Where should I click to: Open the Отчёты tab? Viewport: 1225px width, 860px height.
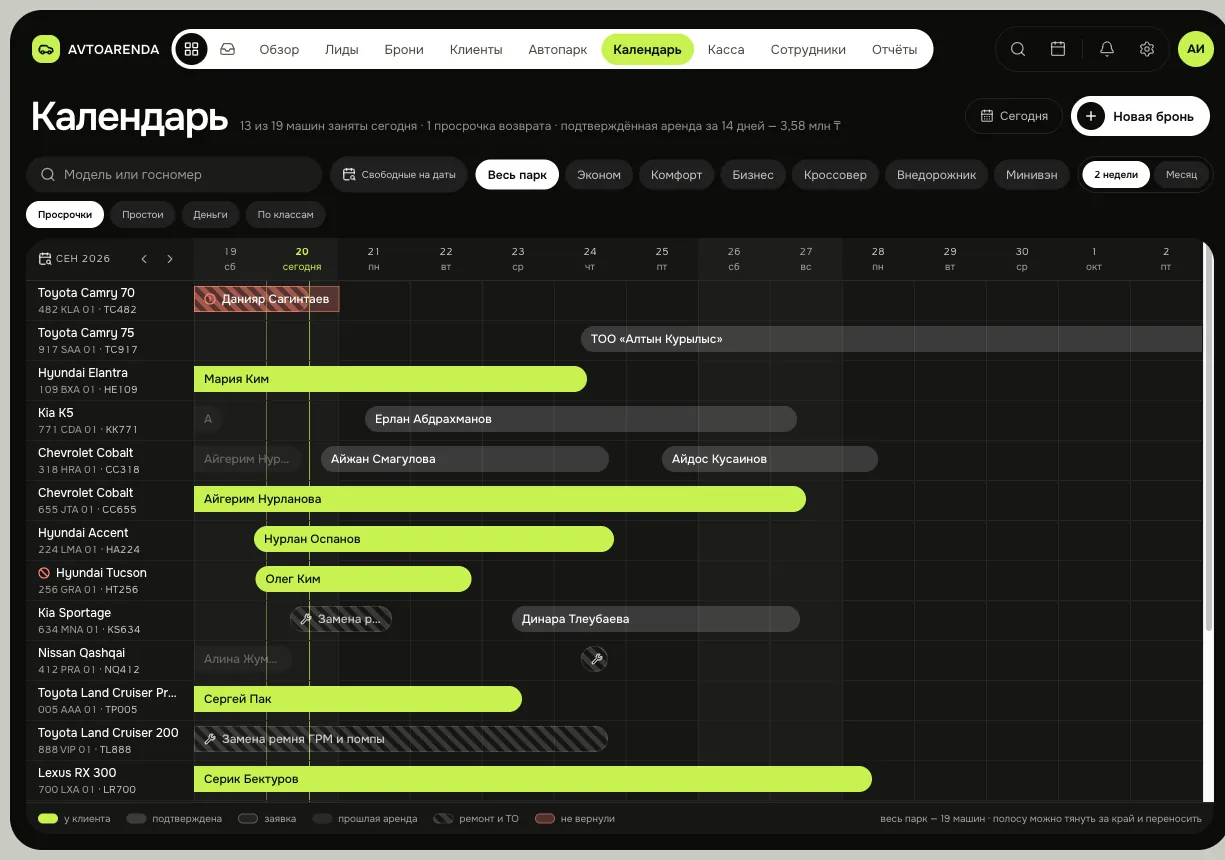[x=894, y=49]
